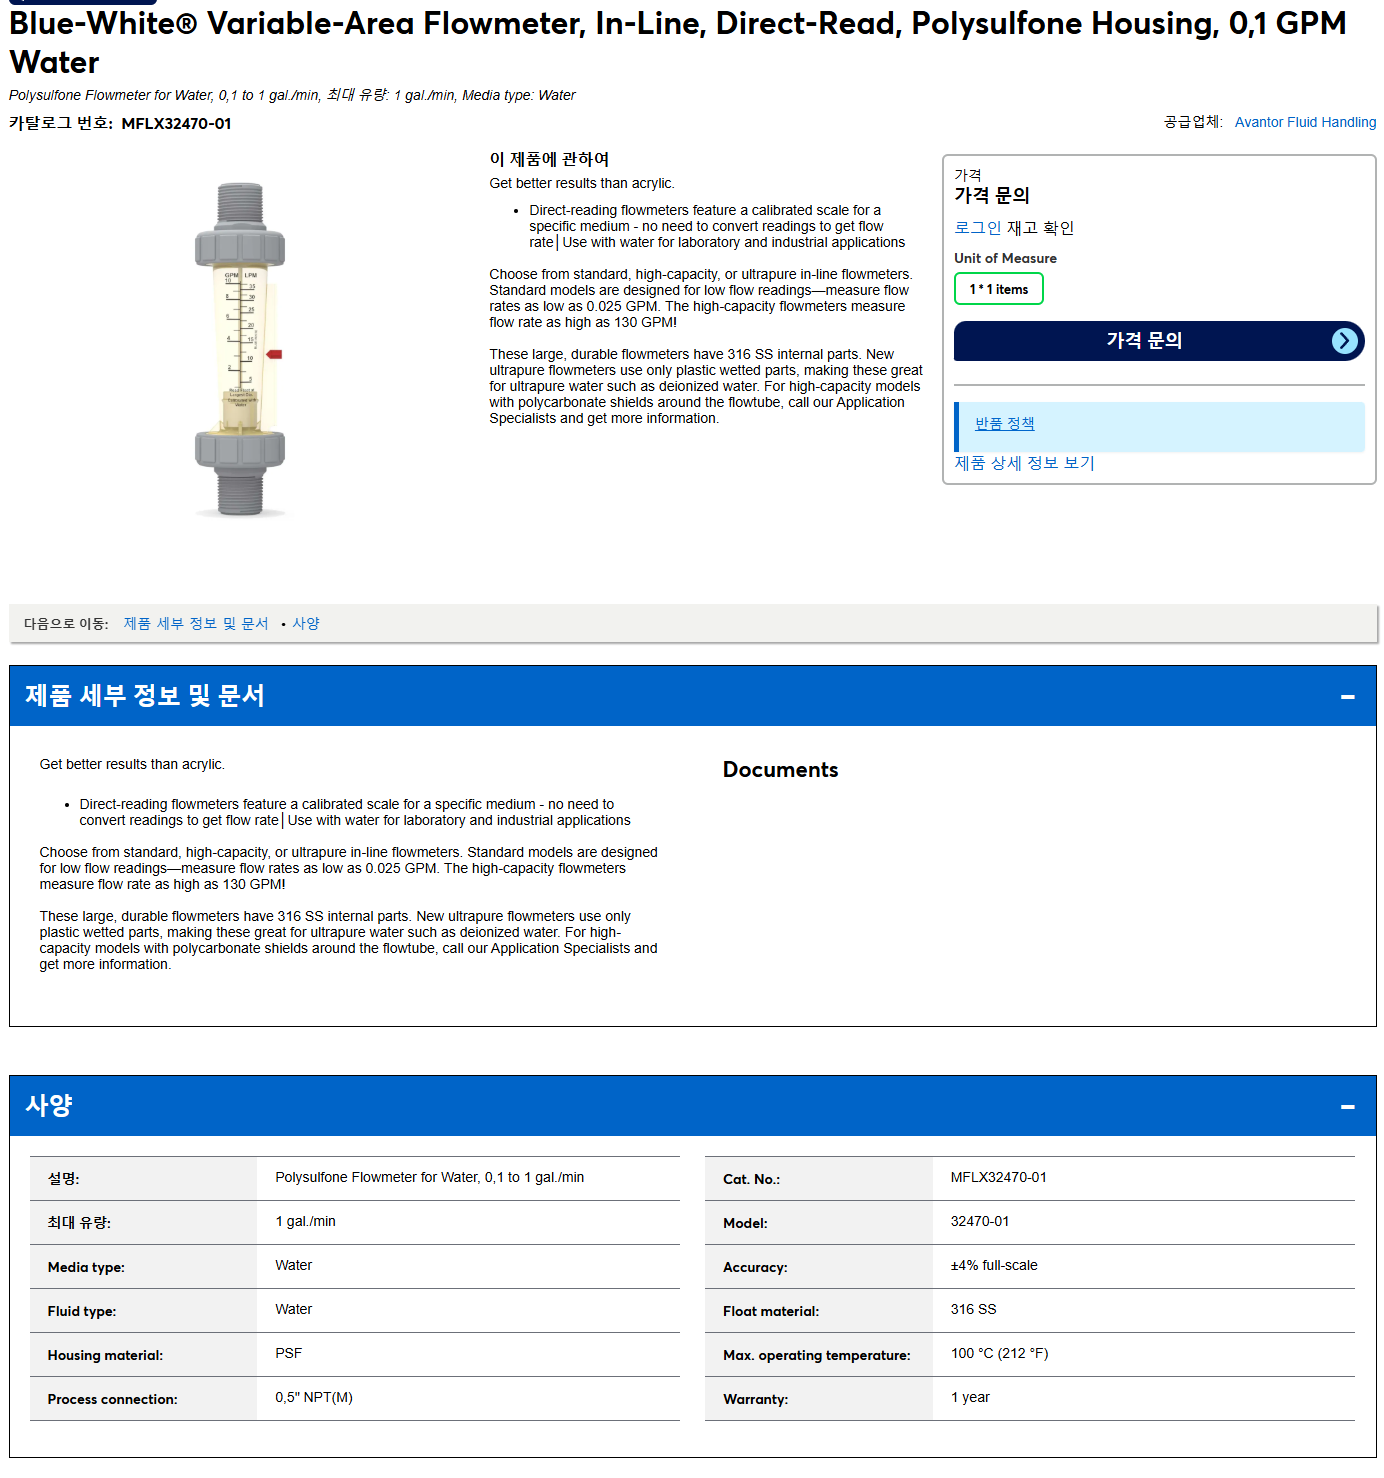Viewport: 1384px width, 1478px height.
Task: Click the PSF housing material value
Action: (288, 1353)
